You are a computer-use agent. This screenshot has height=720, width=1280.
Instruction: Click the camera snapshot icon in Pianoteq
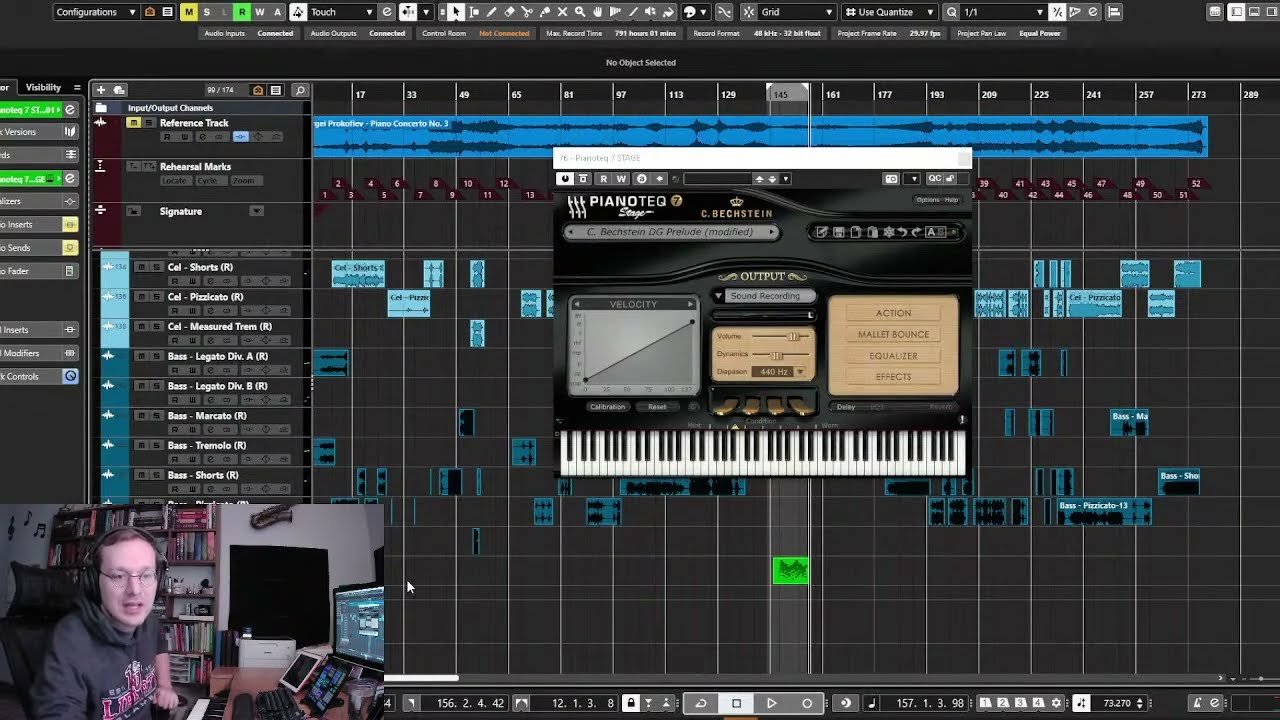pos(890,179)
